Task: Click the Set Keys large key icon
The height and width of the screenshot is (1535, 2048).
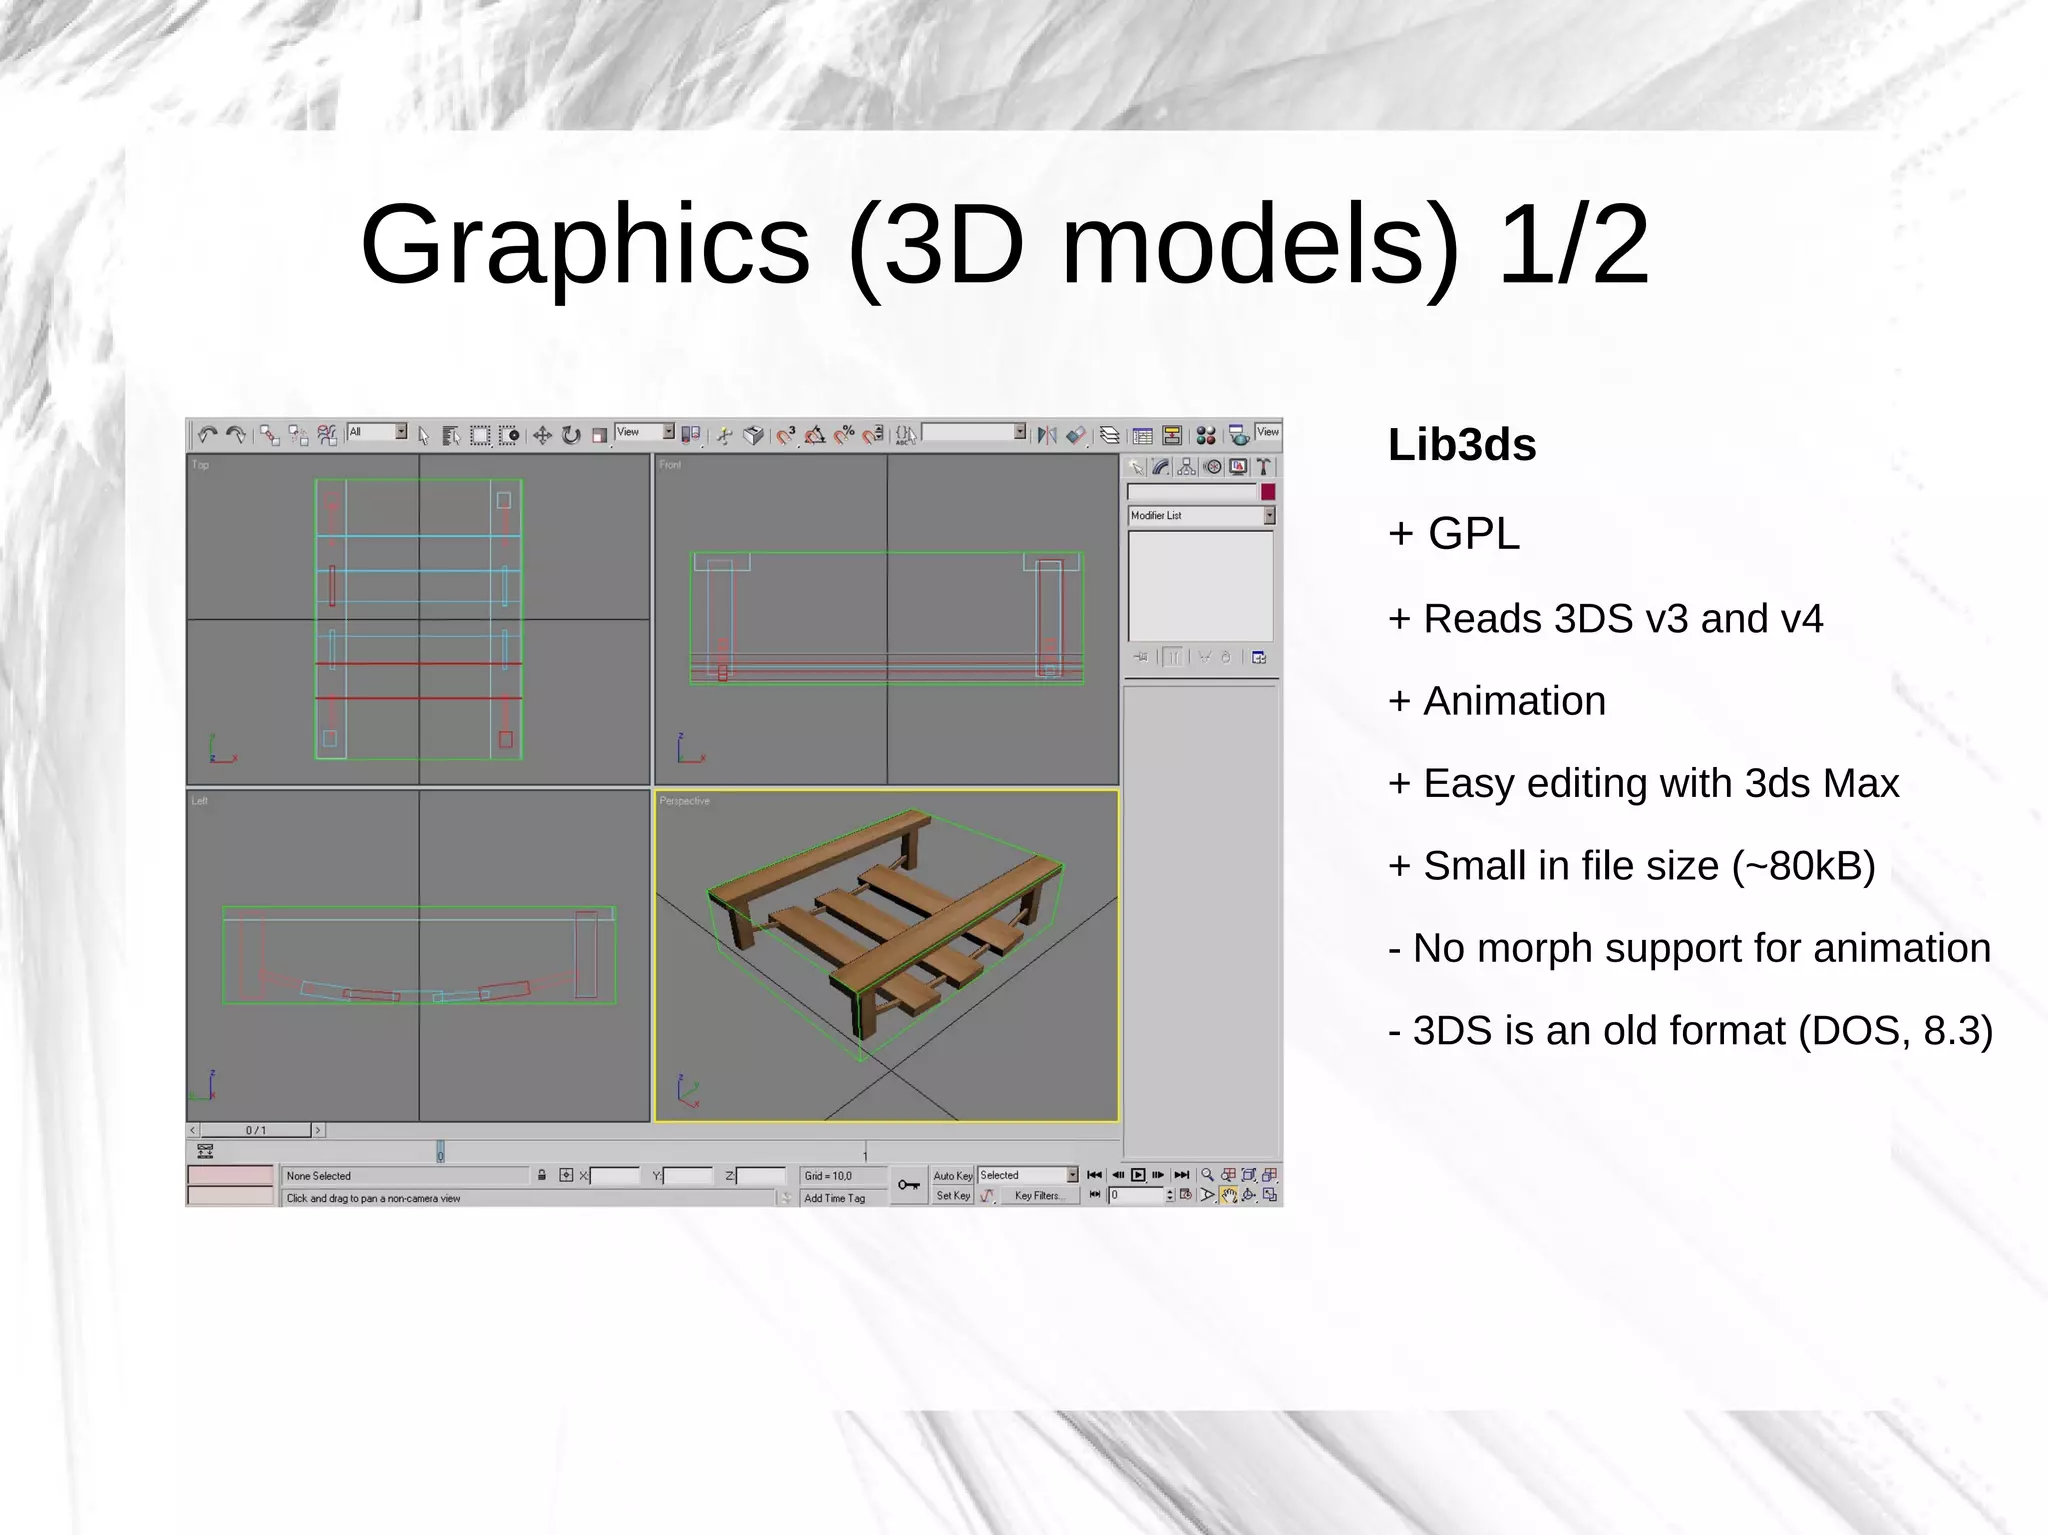Action: coord(909,1186)
